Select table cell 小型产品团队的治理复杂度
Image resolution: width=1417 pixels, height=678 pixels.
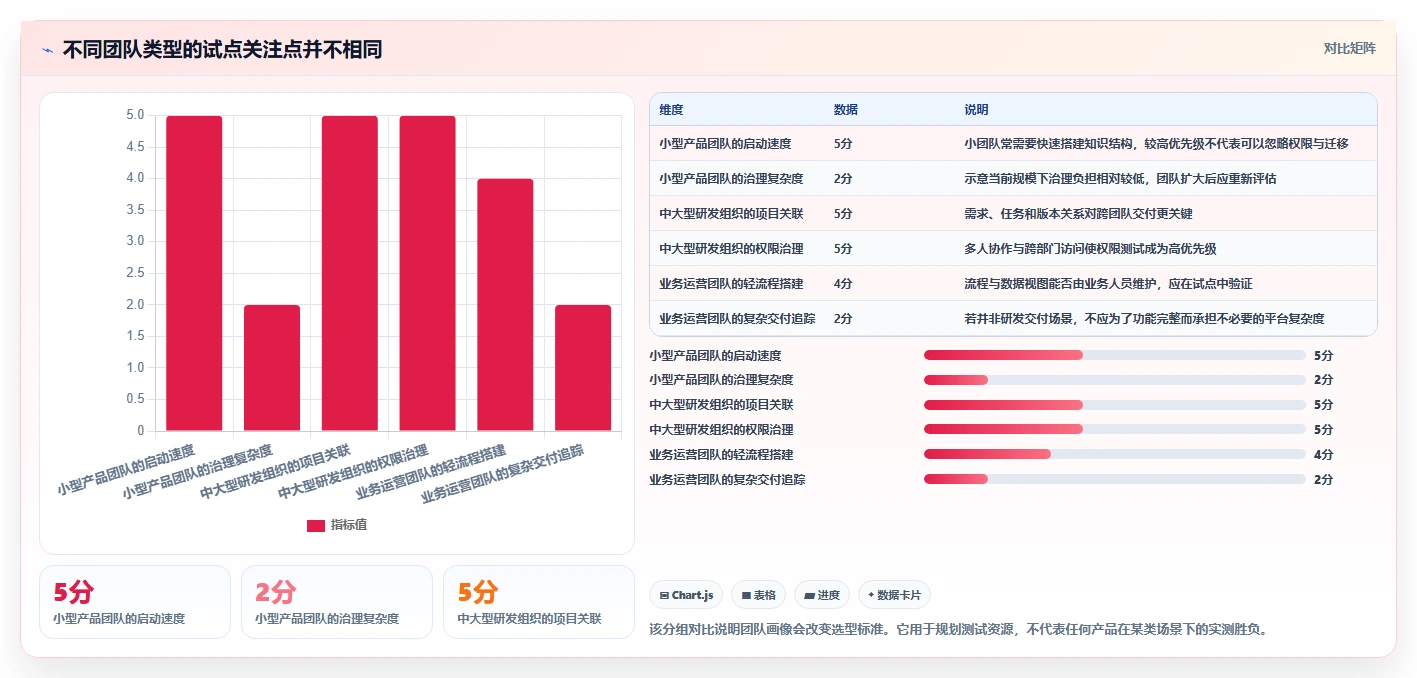731,179
